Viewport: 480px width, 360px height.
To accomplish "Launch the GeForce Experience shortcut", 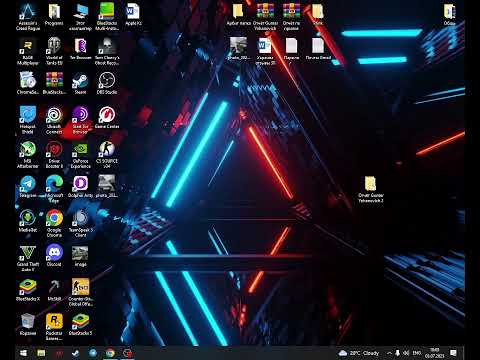I will [80, 155].
